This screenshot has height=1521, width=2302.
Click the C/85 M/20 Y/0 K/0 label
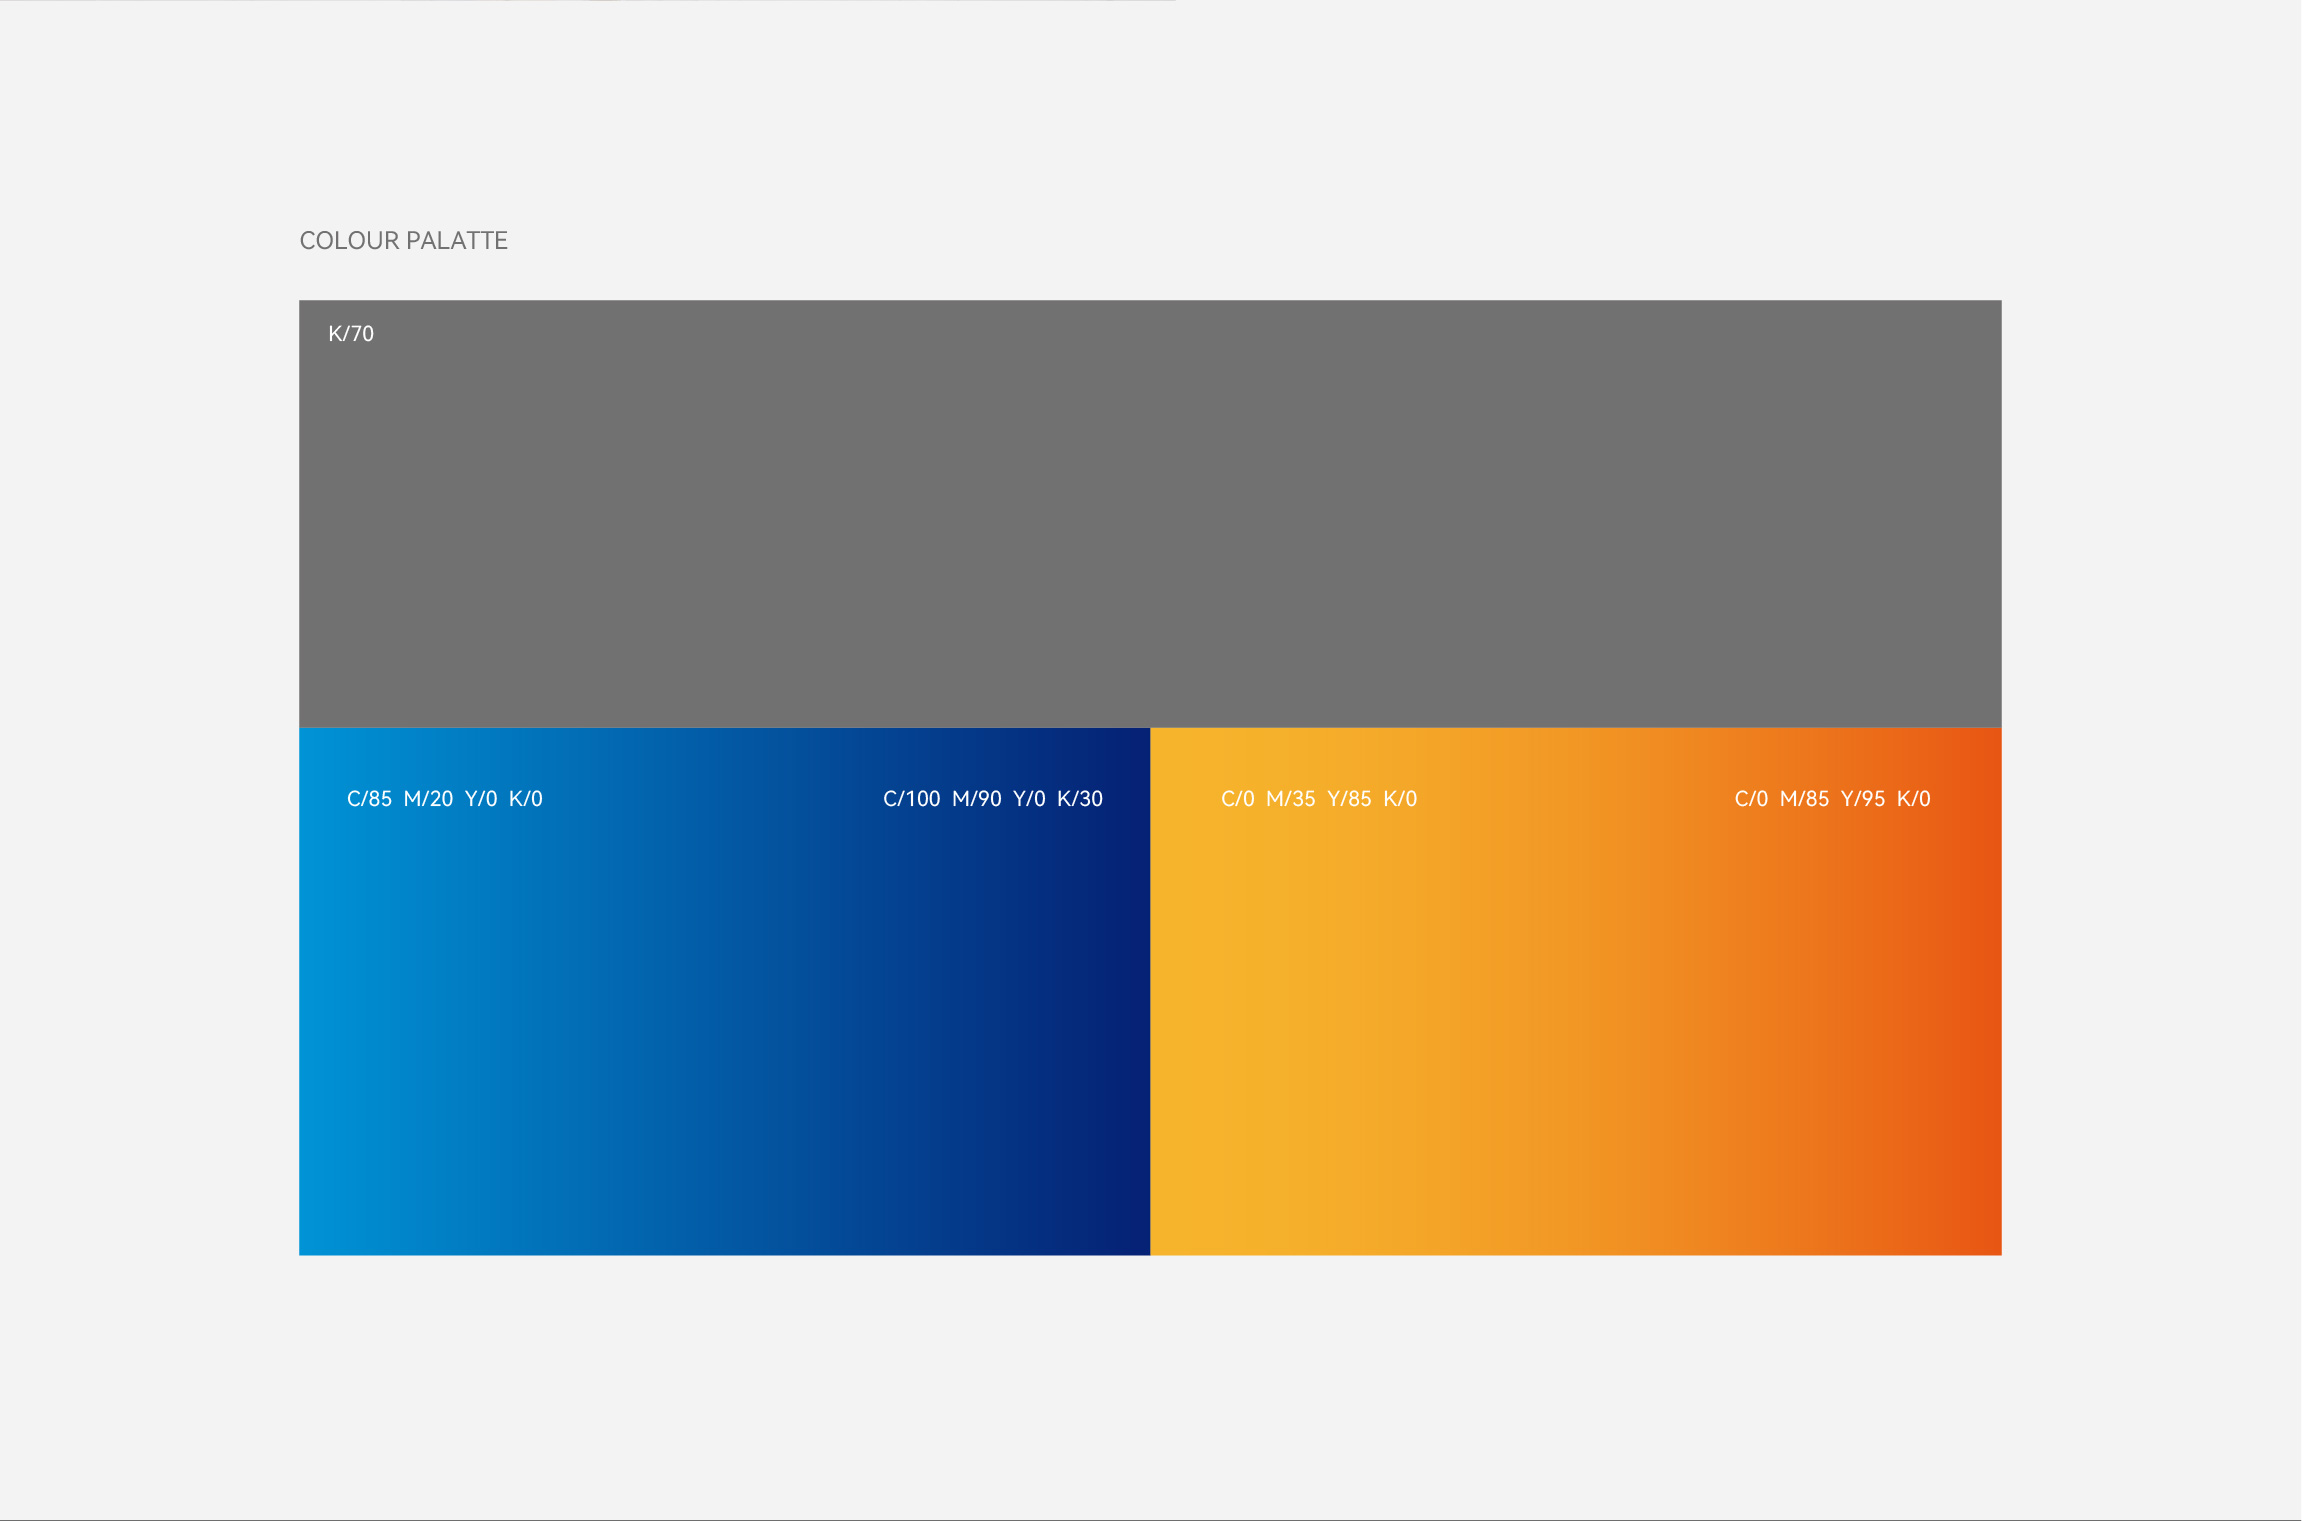(445, 799)
